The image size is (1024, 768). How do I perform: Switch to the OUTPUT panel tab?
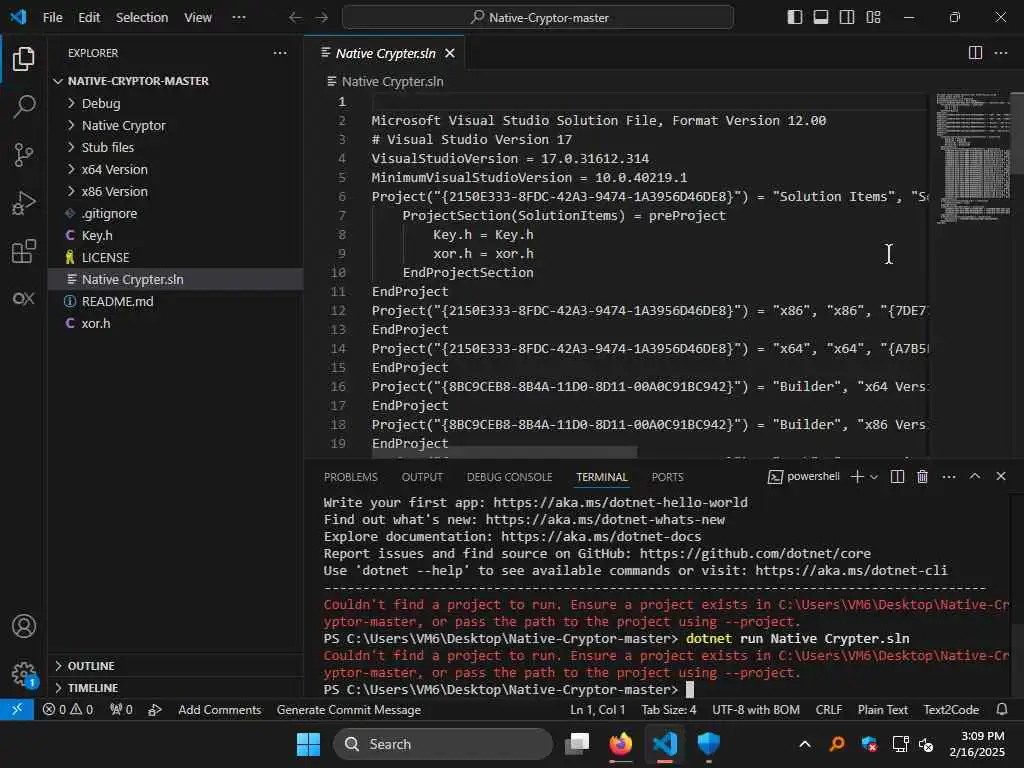[422, 477]
